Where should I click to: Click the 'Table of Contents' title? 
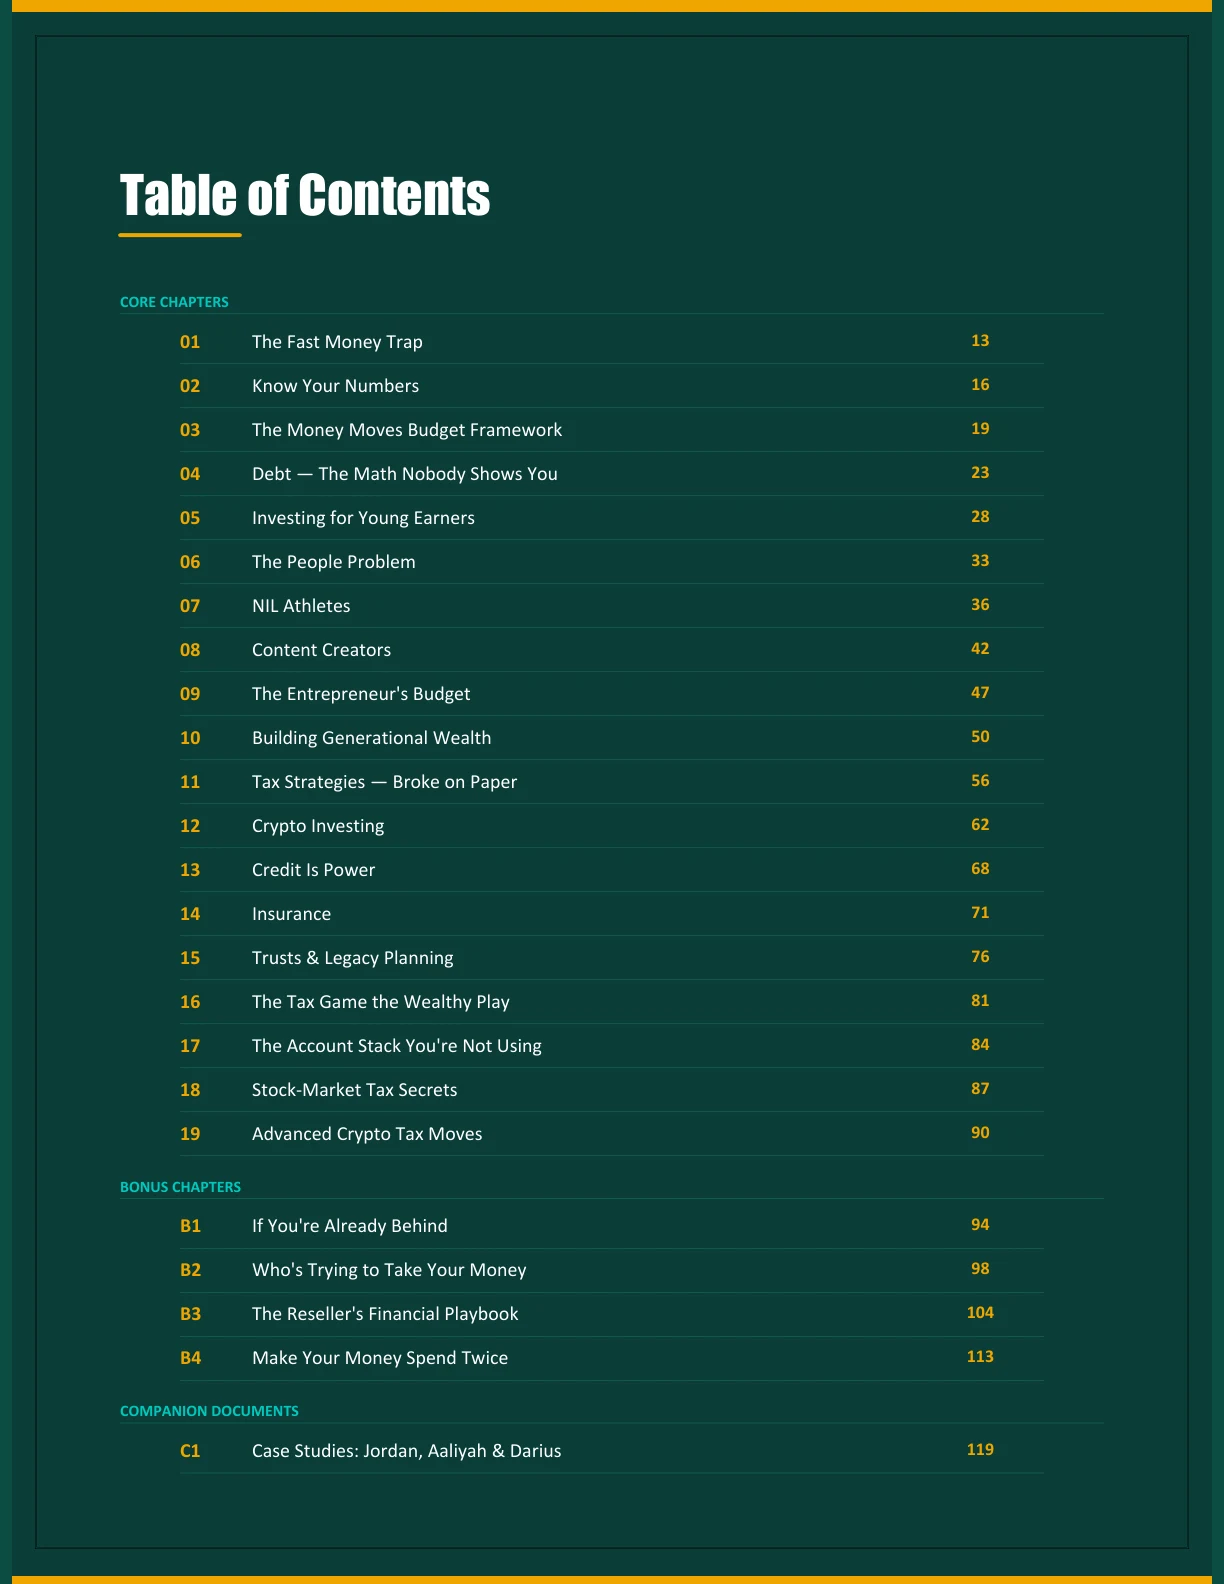click(x=305, y=195)
